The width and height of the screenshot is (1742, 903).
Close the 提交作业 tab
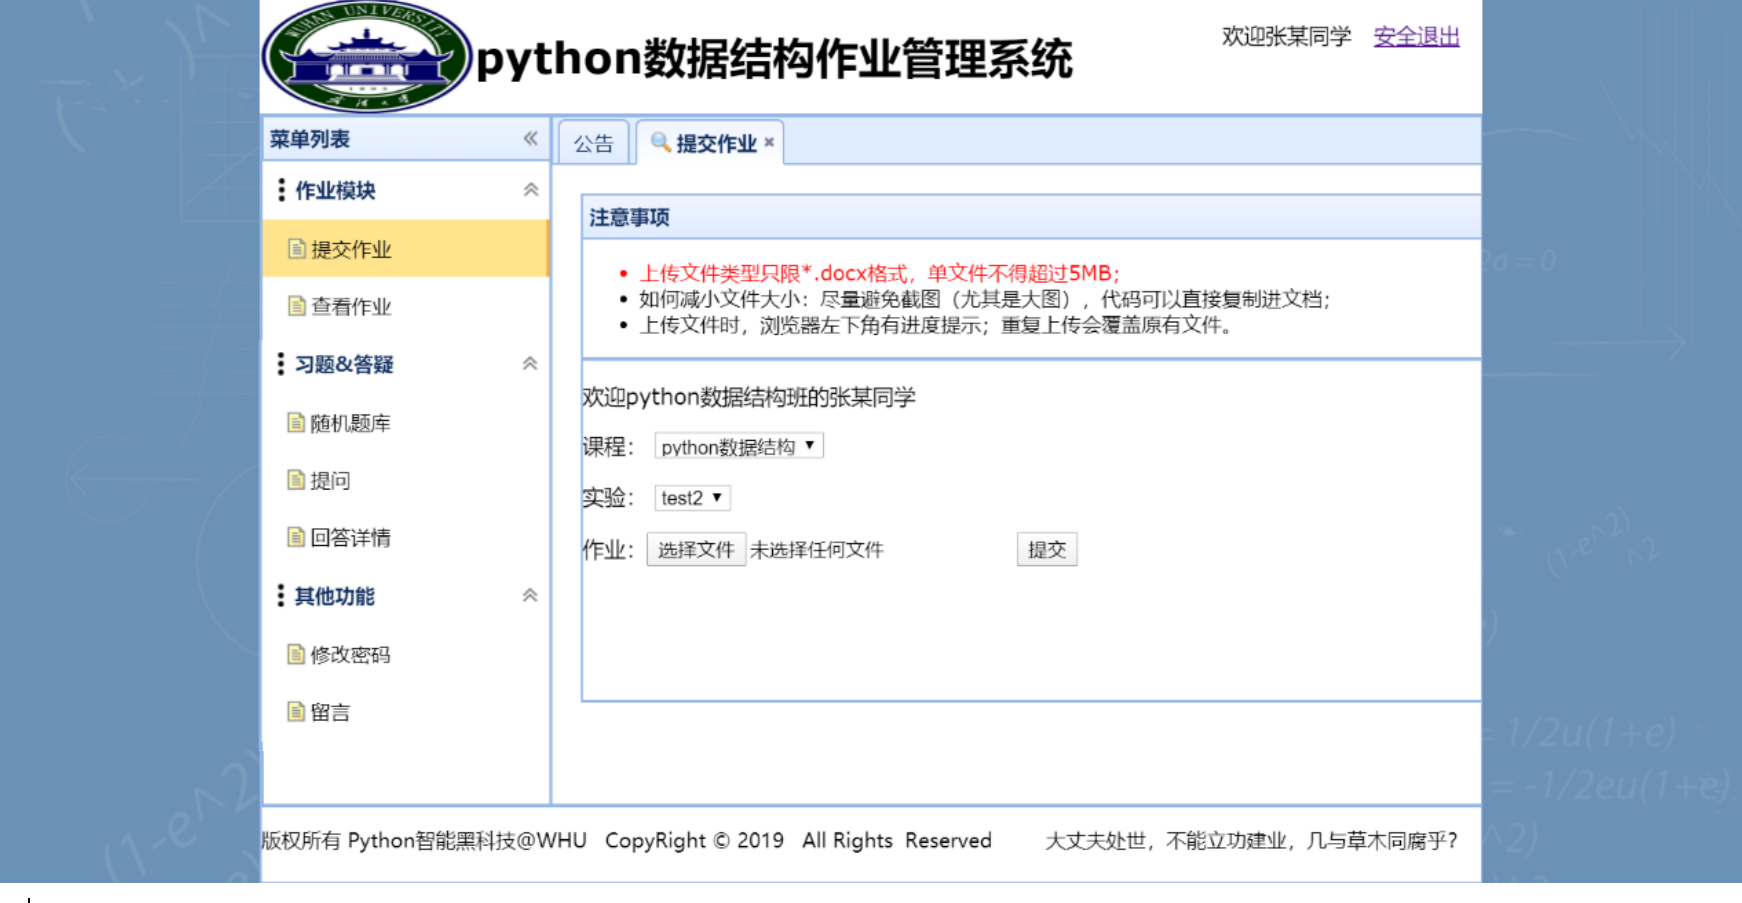click(769, 143)
